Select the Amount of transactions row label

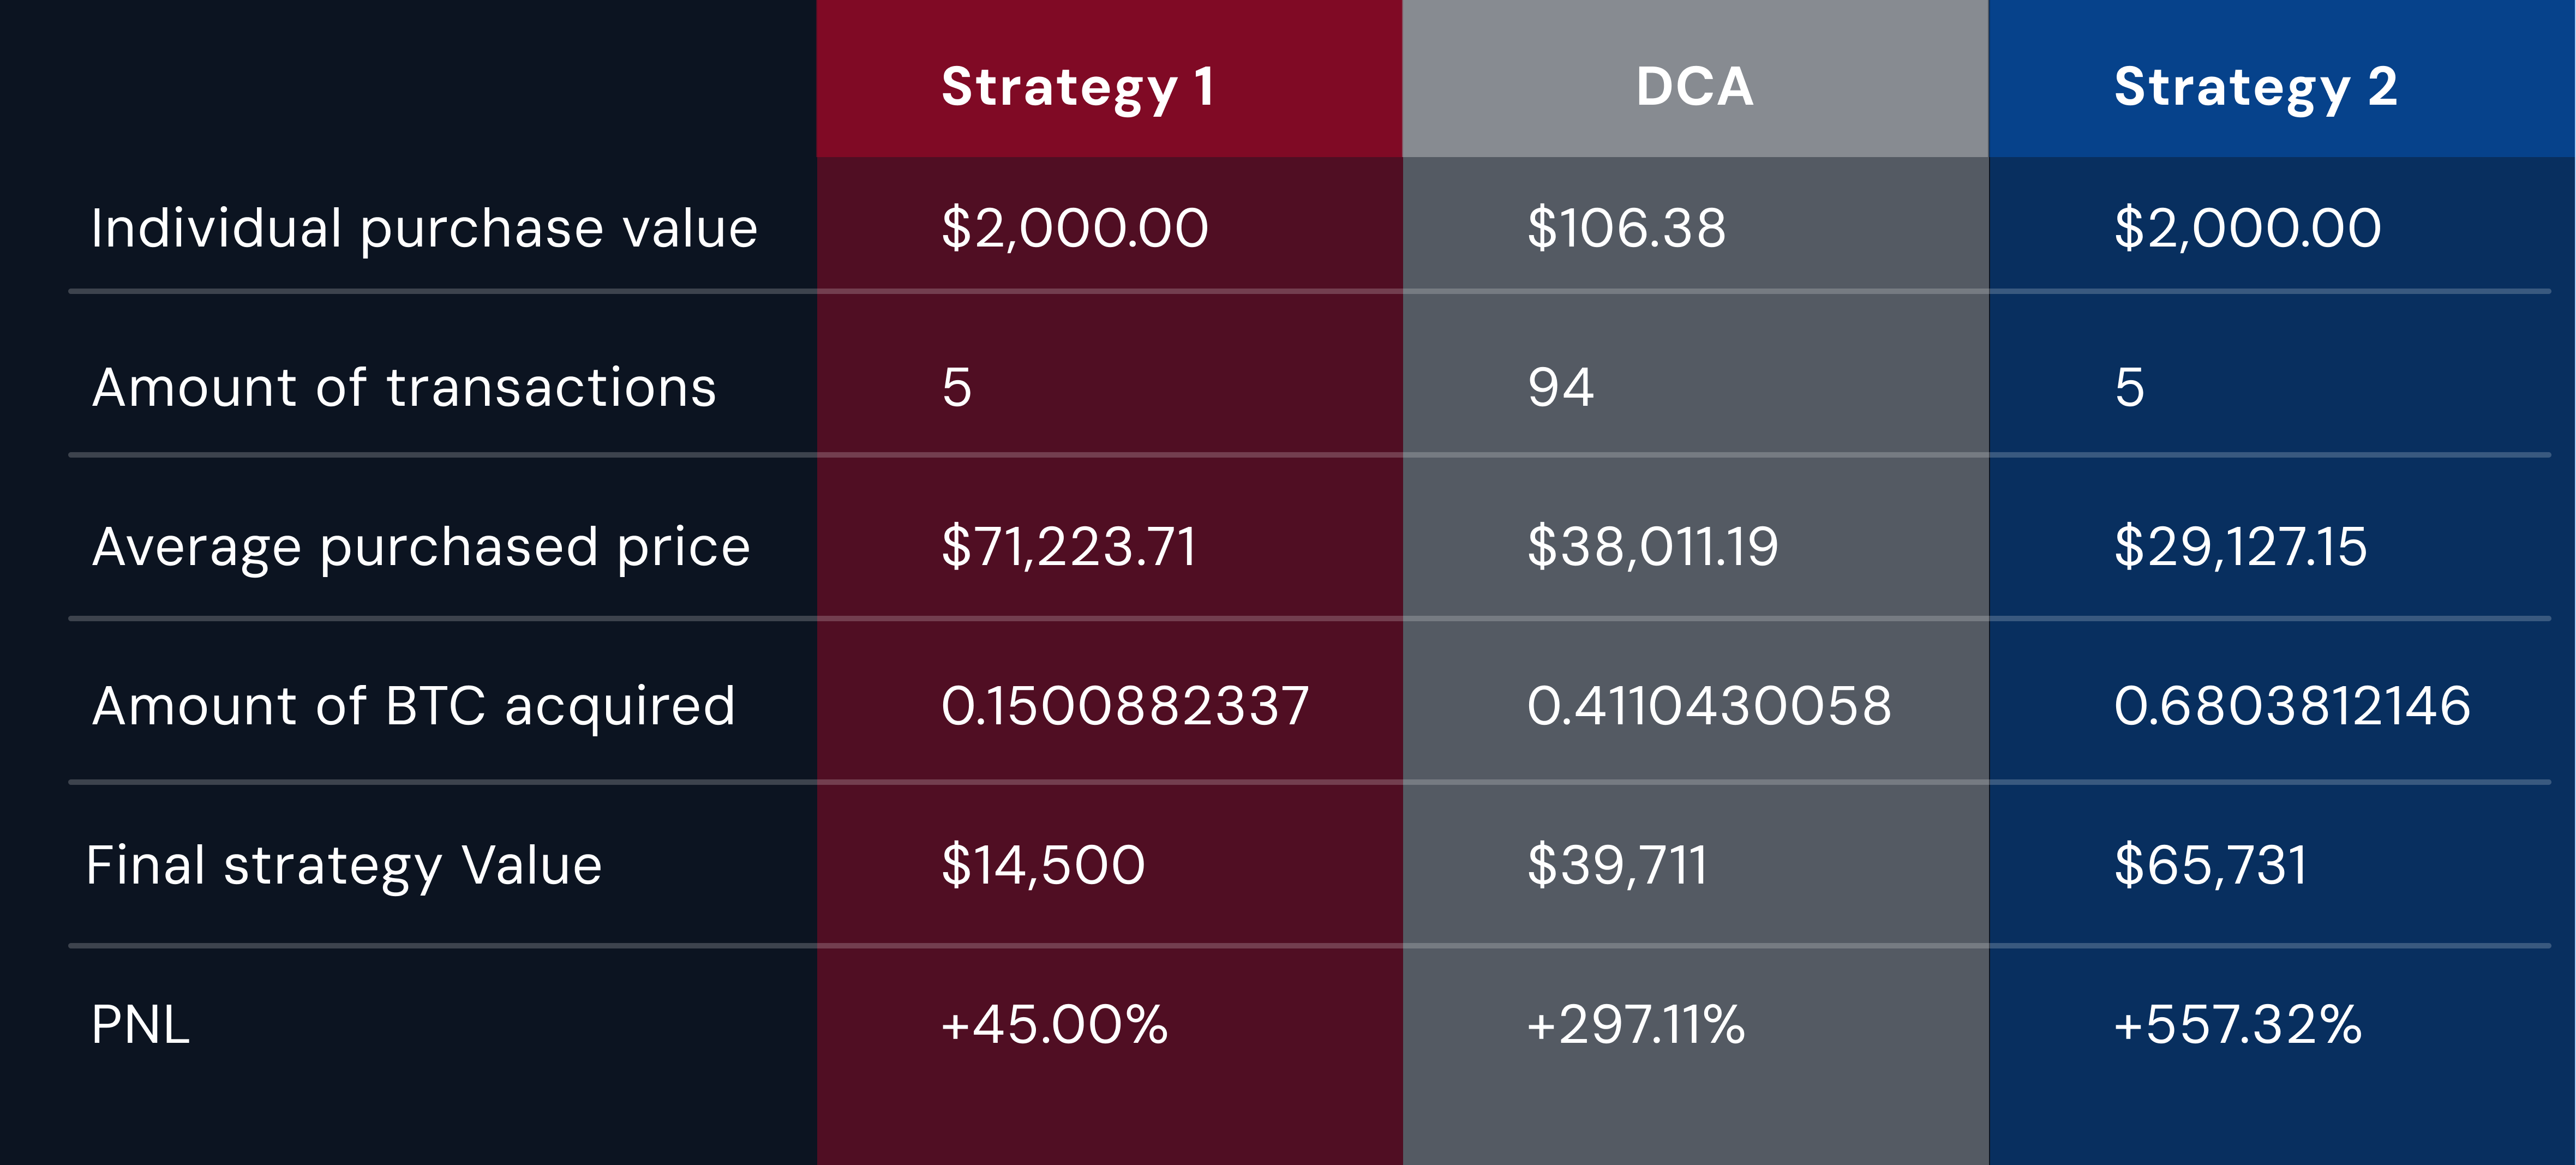[404, 387]
